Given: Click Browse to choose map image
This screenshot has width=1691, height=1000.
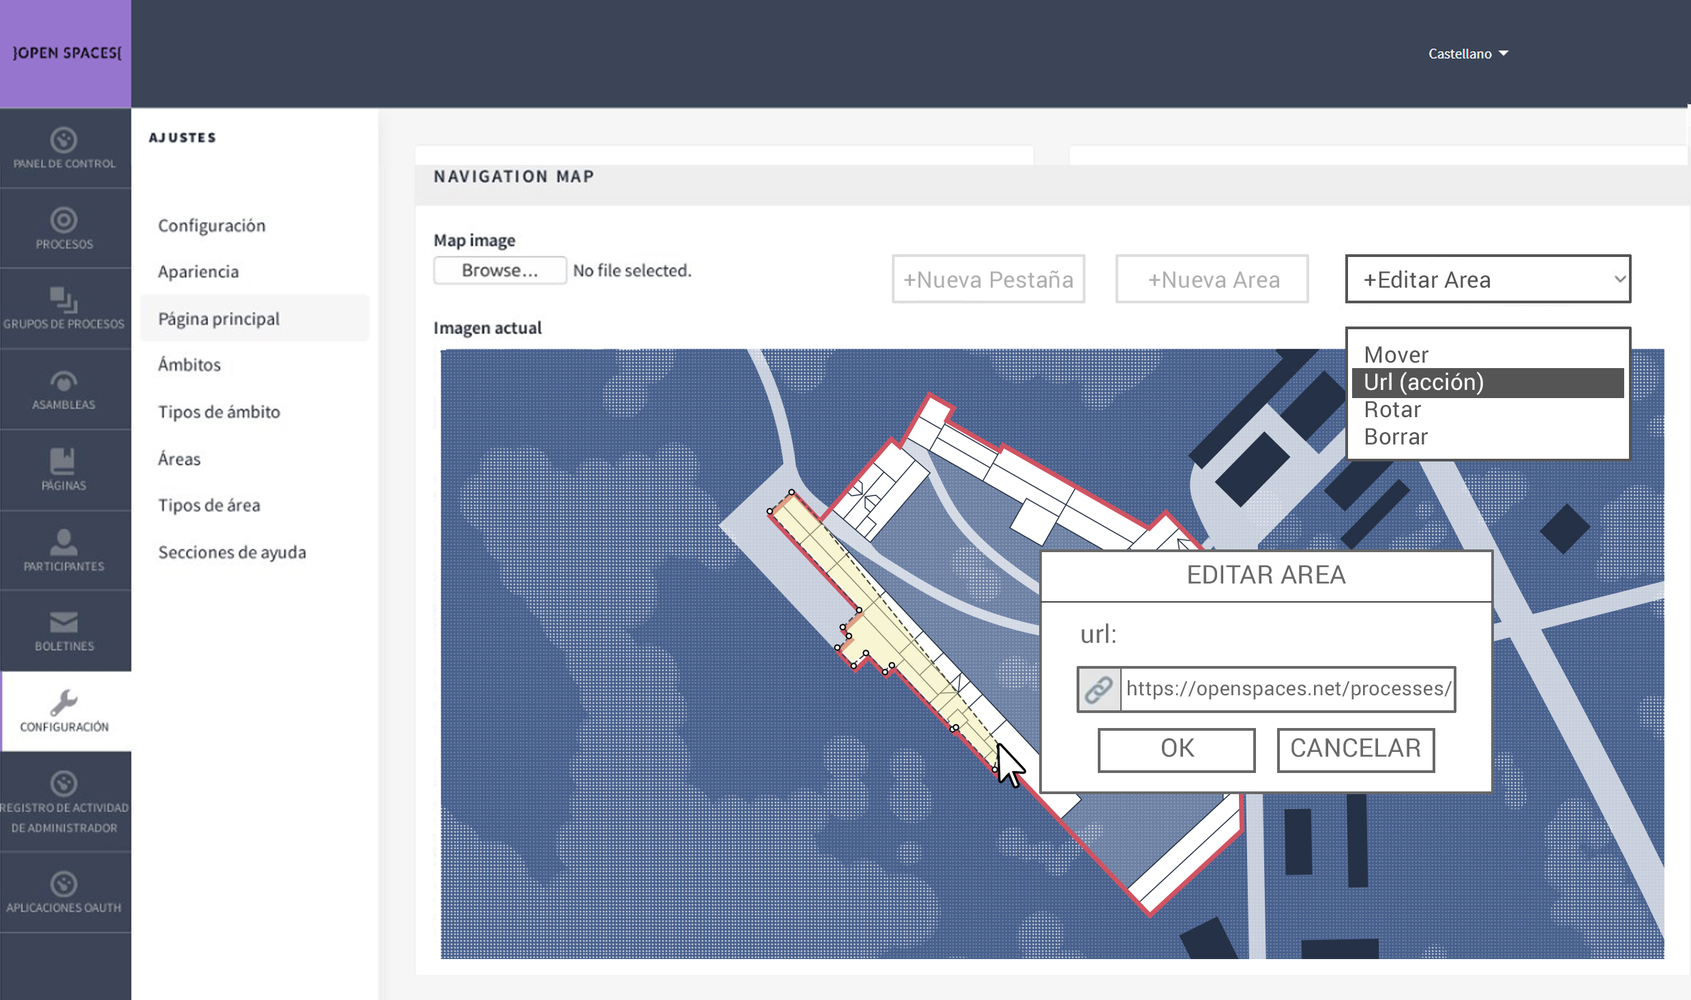Looking at the screenshot, I should (499, 271).
